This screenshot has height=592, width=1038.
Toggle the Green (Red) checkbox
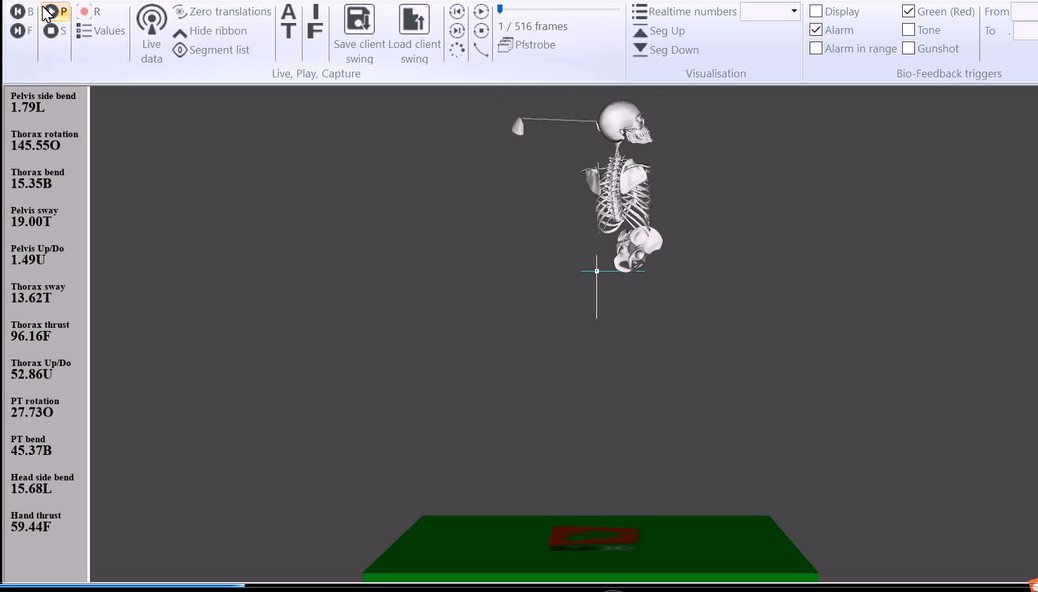point(908,12)
